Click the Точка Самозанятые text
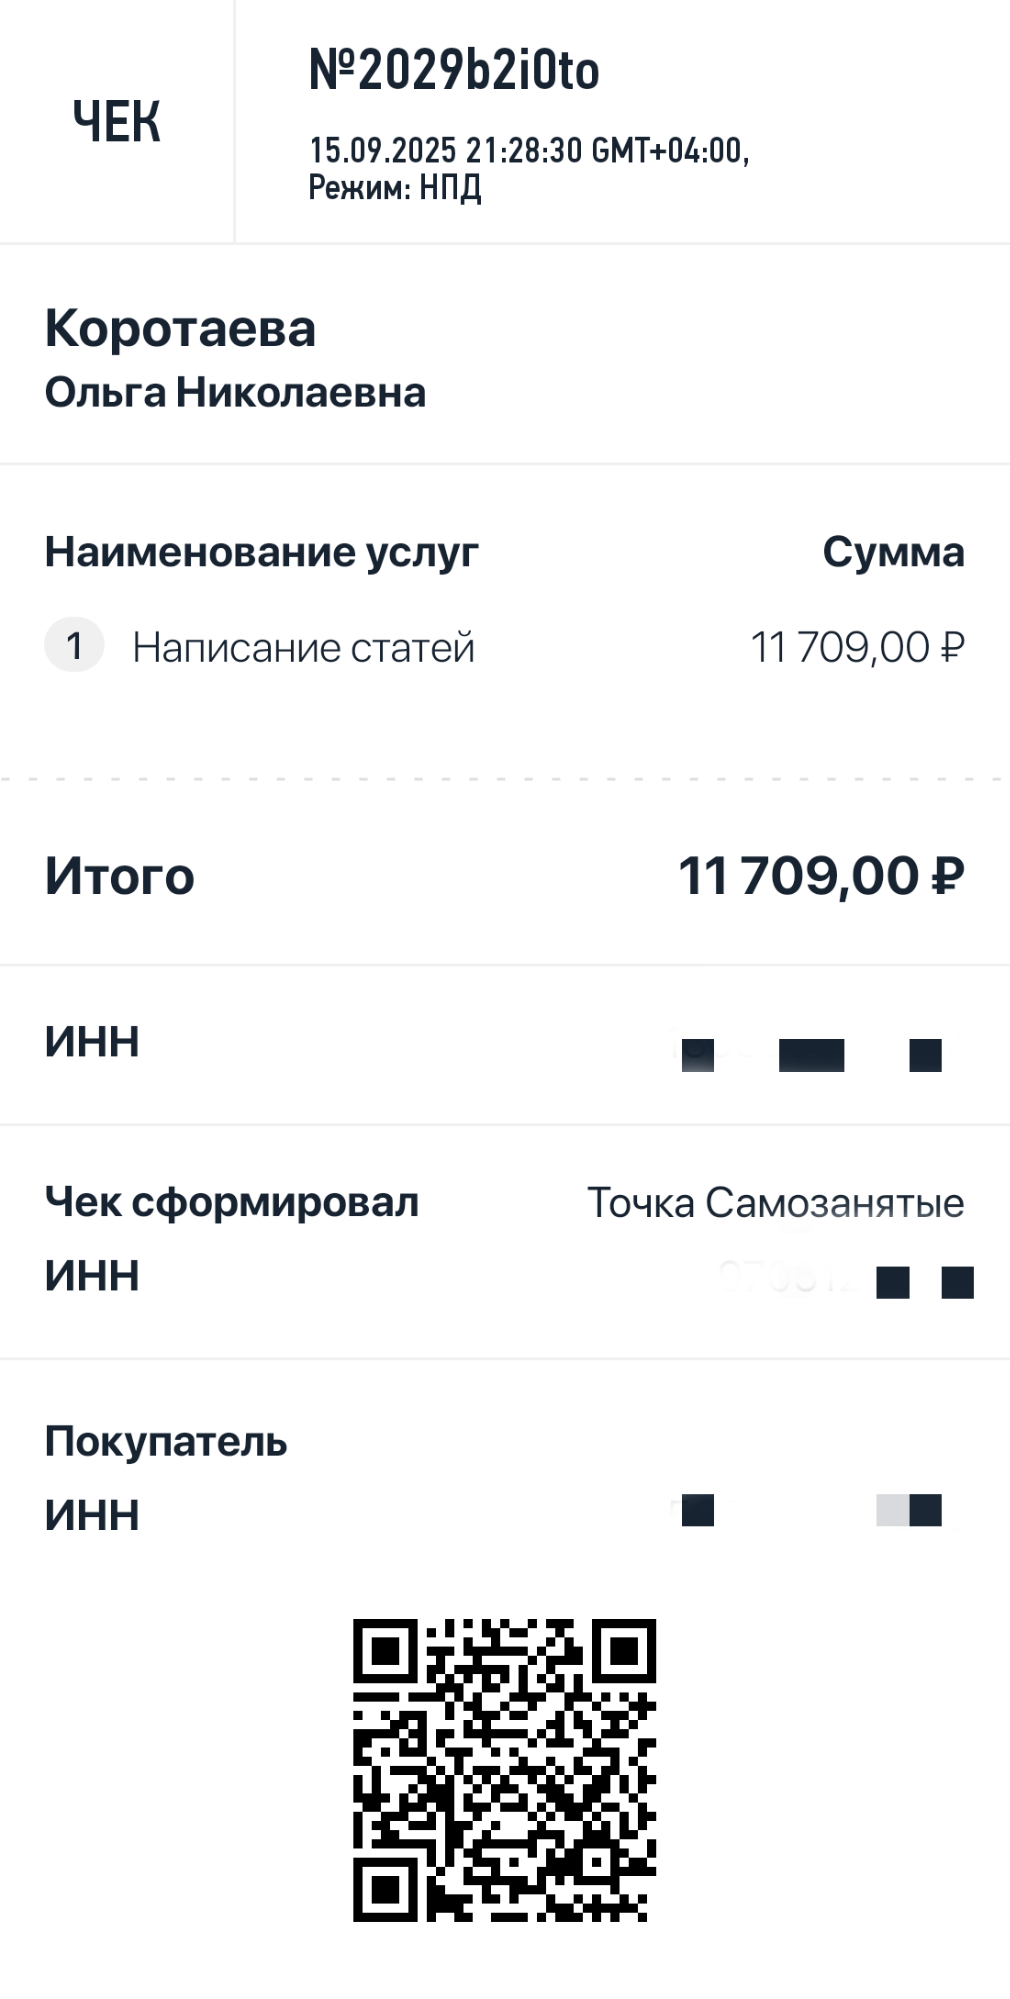Image resolution: width=1010 pixels, height=1999 pixels. (x=775, y=1203)
